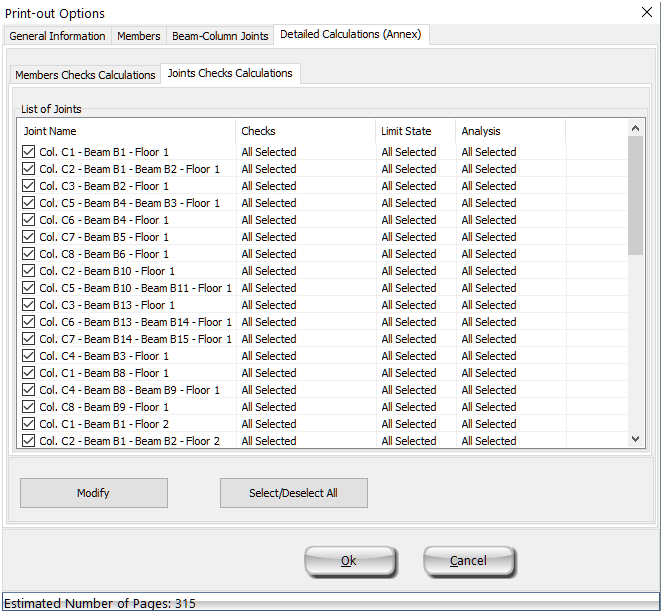Screen dimensions: 664x612
Task: Open the Members tab
Action: pyautogui.click(x=138, y=36)
